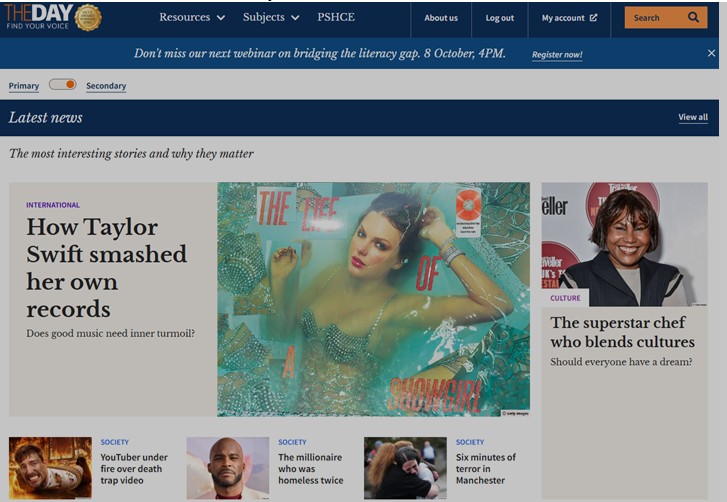
Task: Toggle the Primary/Secondary switch
Action: pos(63,85)
